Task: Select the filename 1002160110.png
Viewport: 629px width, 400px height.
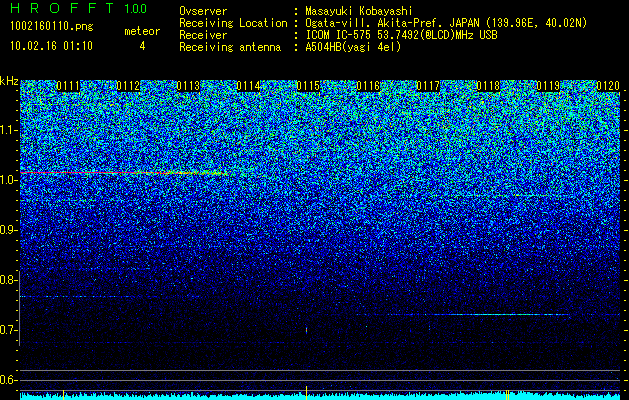Action: point(52,26)
